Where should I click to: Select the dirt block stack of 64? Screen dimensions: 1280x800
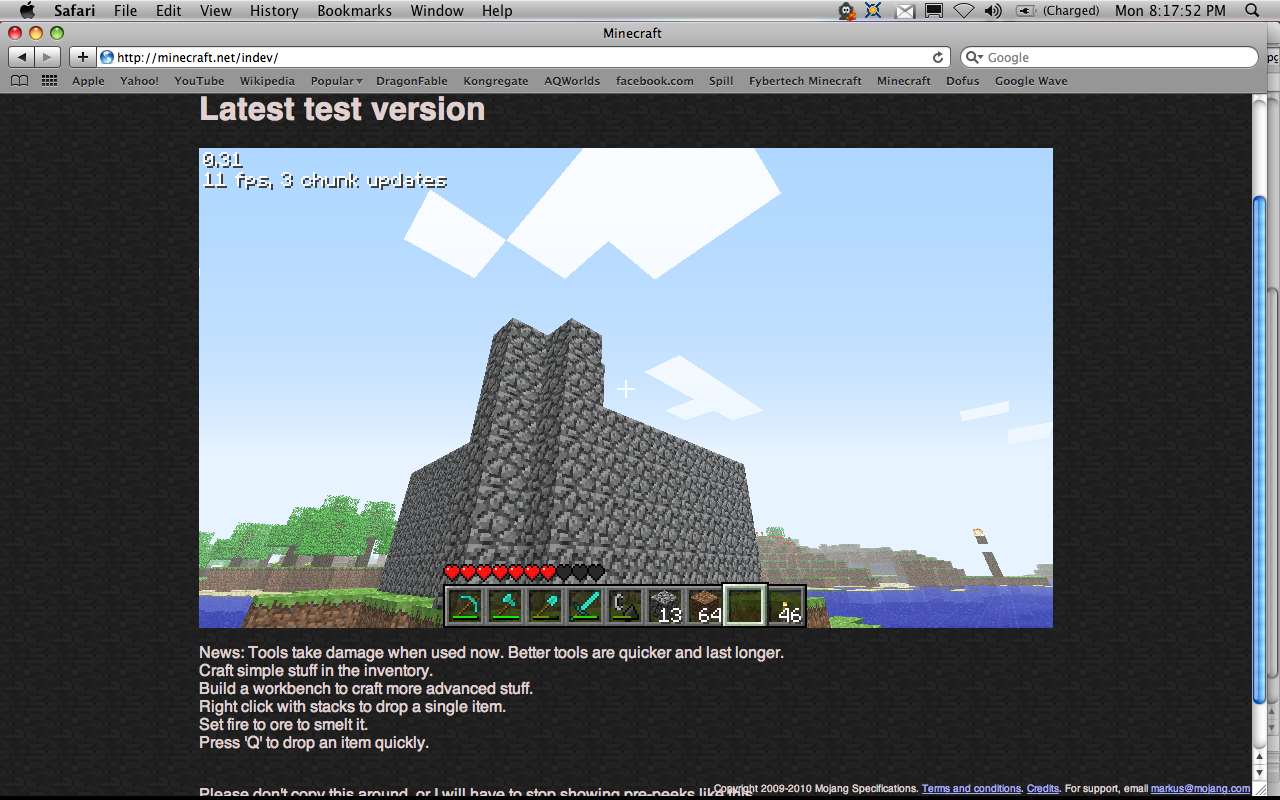705,606
